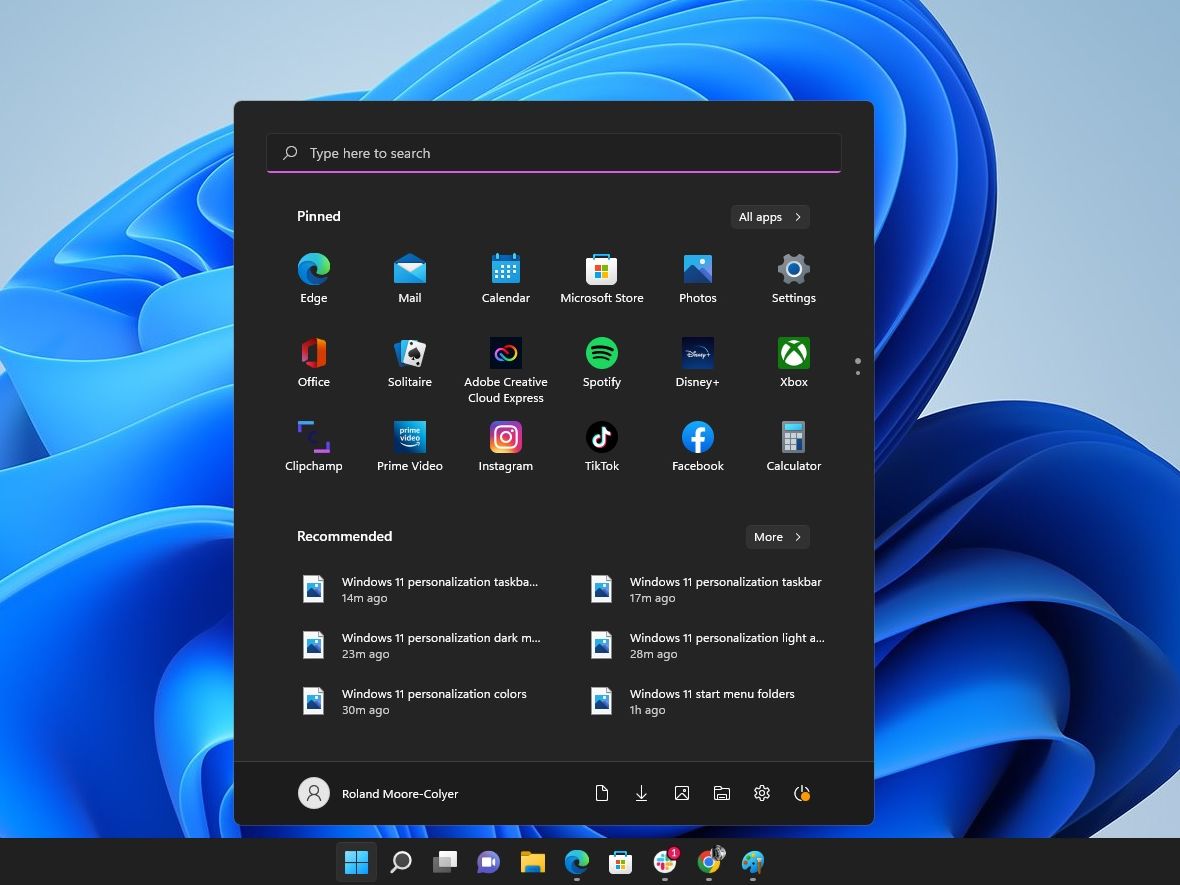
Task: Launch Disney+ from Pinned
Action: point(697,353)
